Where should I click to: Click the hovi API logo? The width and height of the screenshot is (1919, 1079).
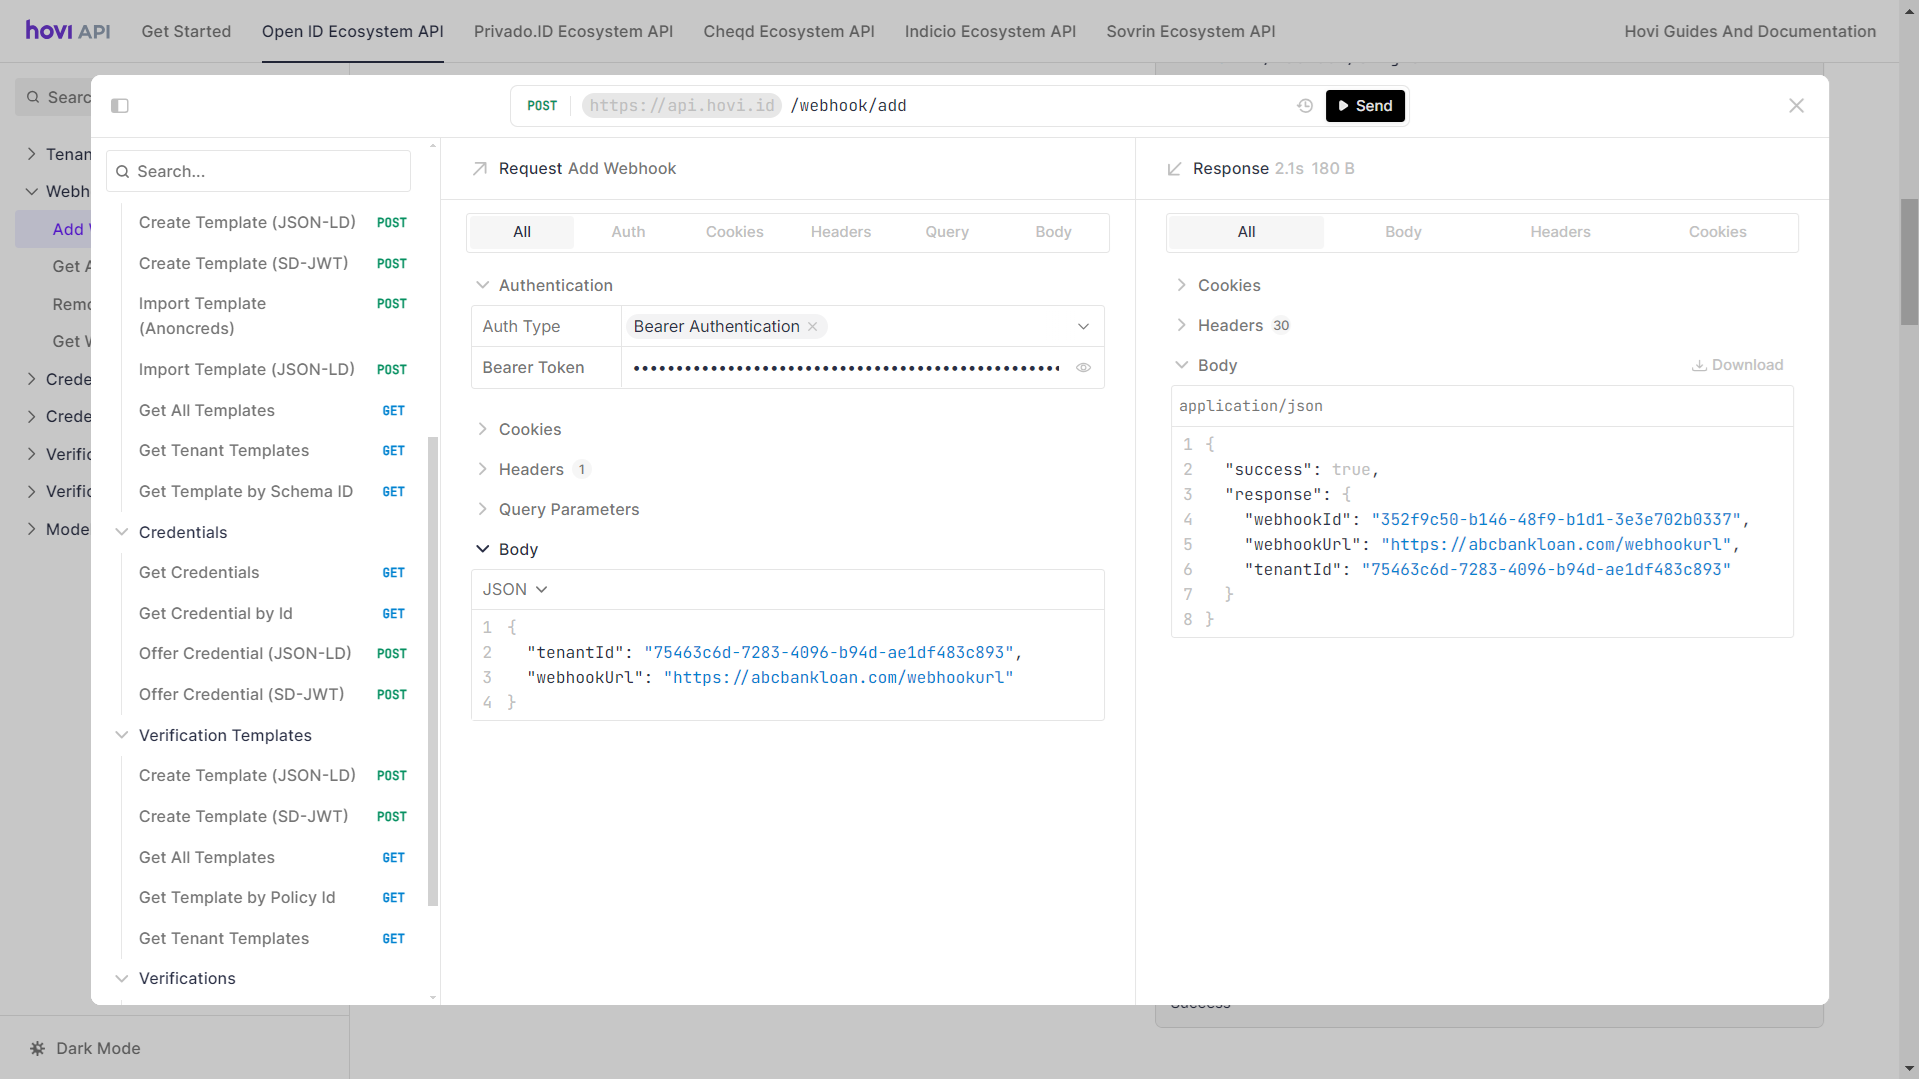click(68, 31)
